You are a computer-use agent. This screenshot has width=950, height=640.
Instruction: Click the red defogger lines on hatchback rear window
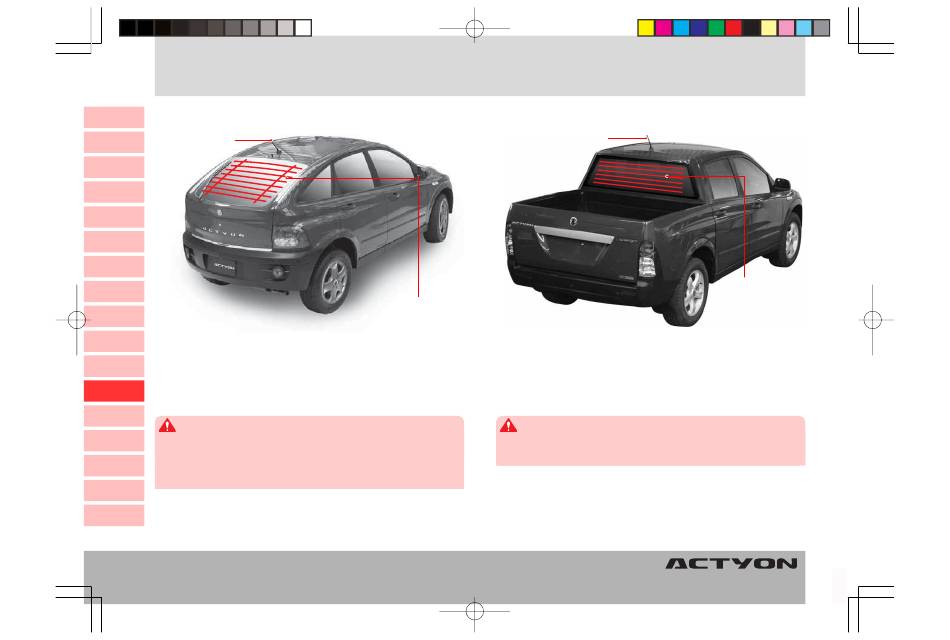250,180
